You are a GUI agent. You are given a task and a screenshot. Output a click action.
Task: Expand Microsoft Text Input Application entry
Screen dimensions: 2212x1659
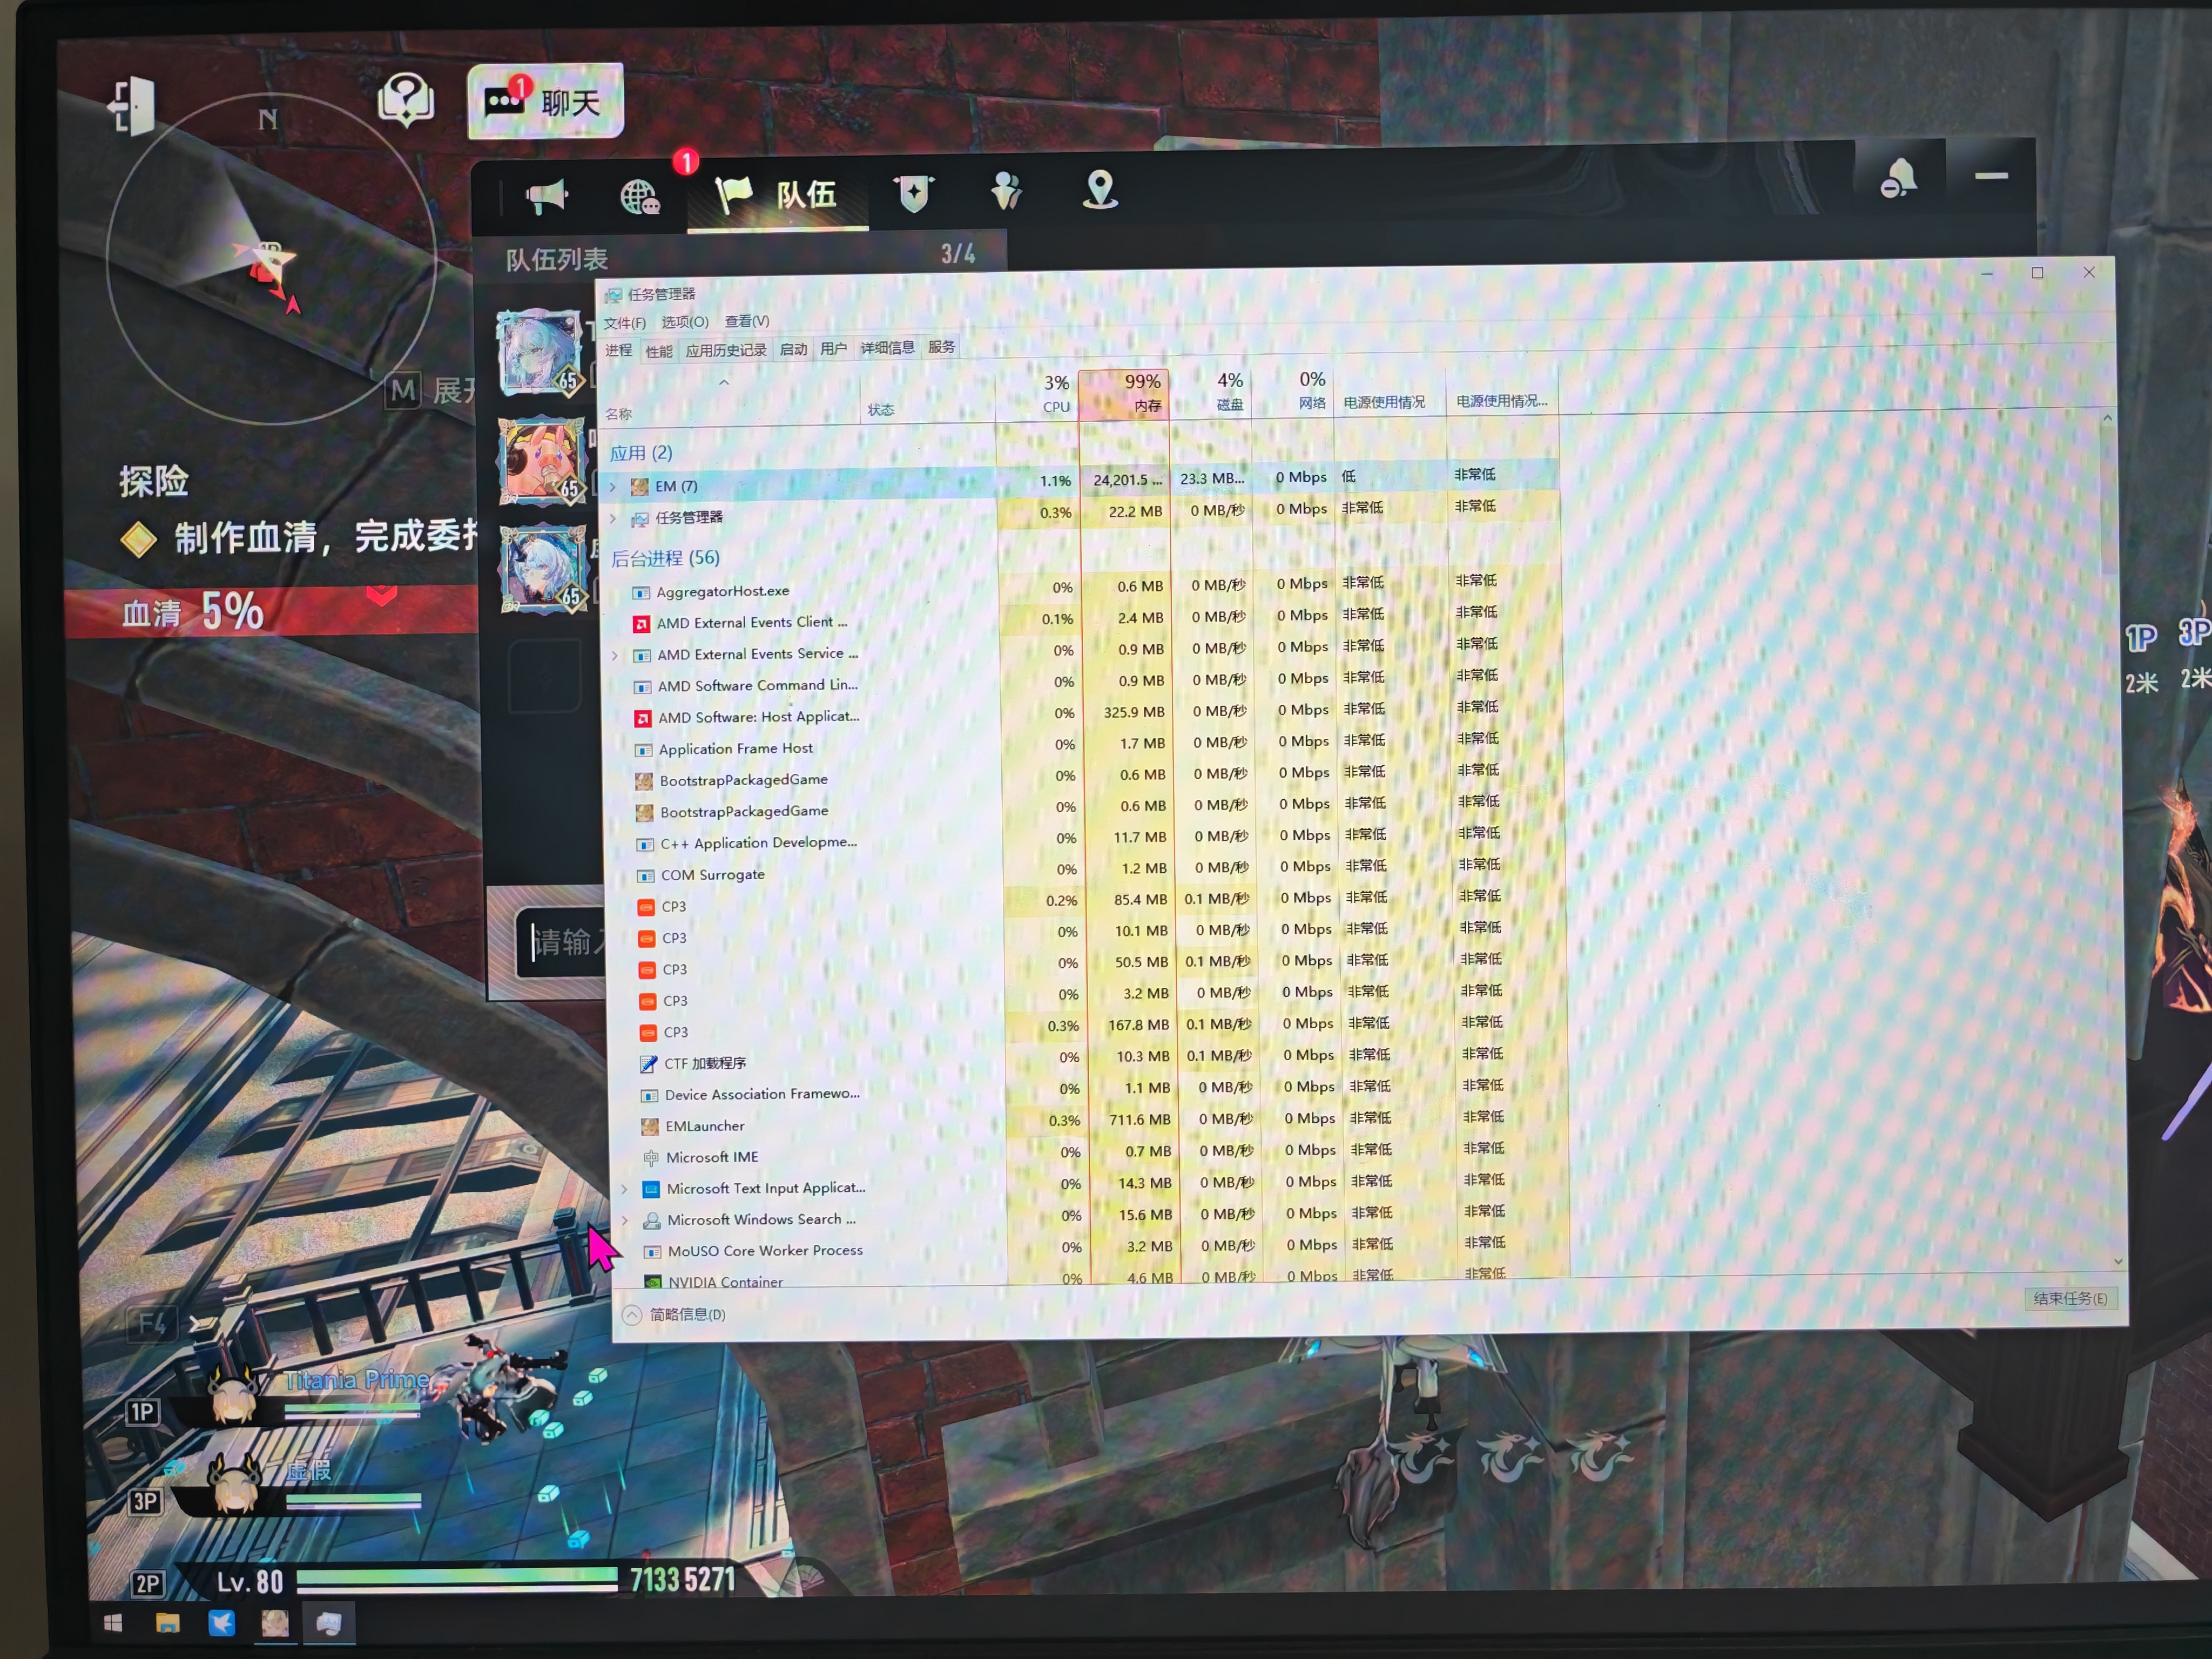click(625, 1190)
